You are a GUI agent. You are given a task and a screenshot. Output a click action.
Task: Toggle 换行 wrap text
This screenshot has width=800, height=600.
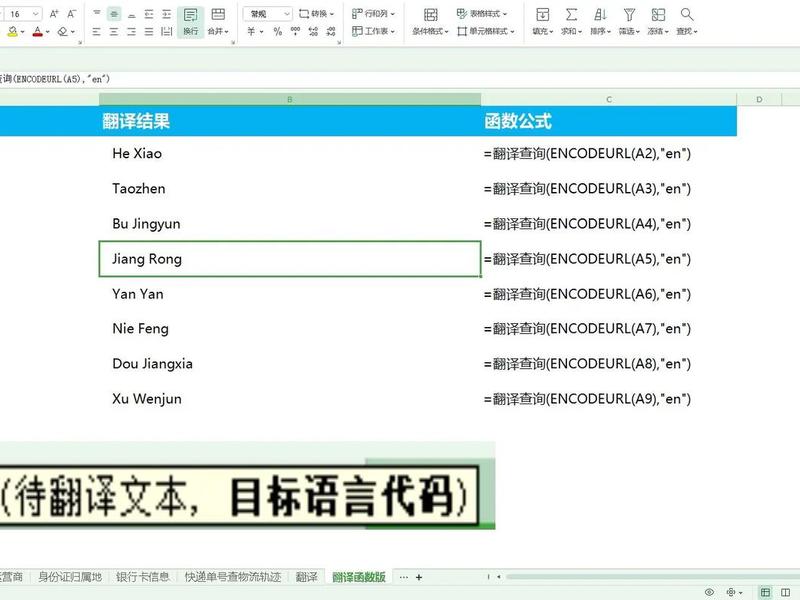pos(190,22)
